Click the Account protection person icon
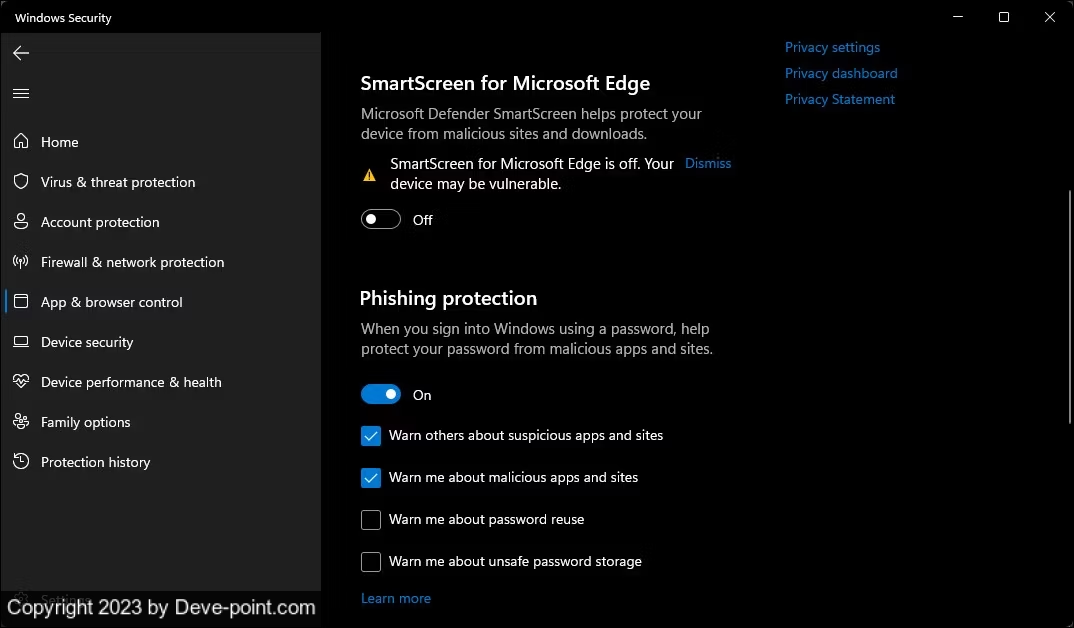This screenshot has height=628, width=1074. 21,221
